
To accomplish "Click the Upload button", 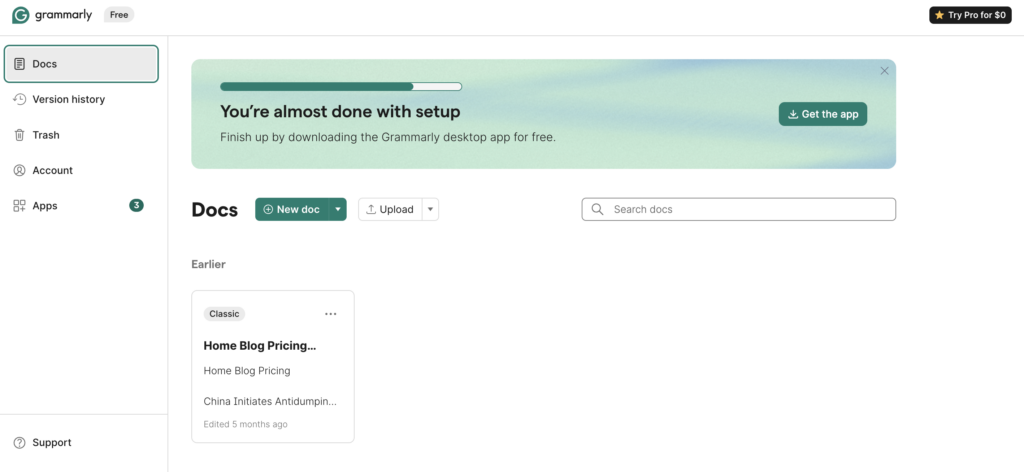I will [390, 210].
